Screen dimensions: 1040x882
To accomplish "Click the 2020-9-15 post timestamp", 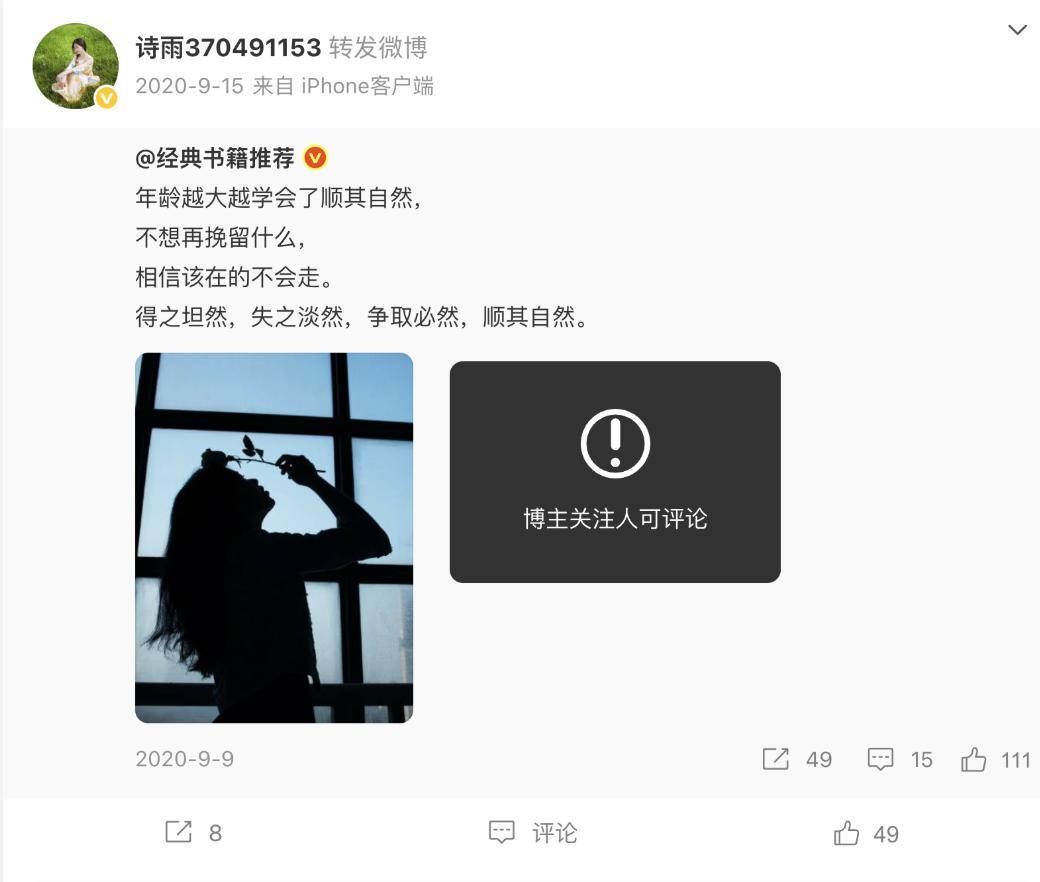I will click(x=190, y=86).
